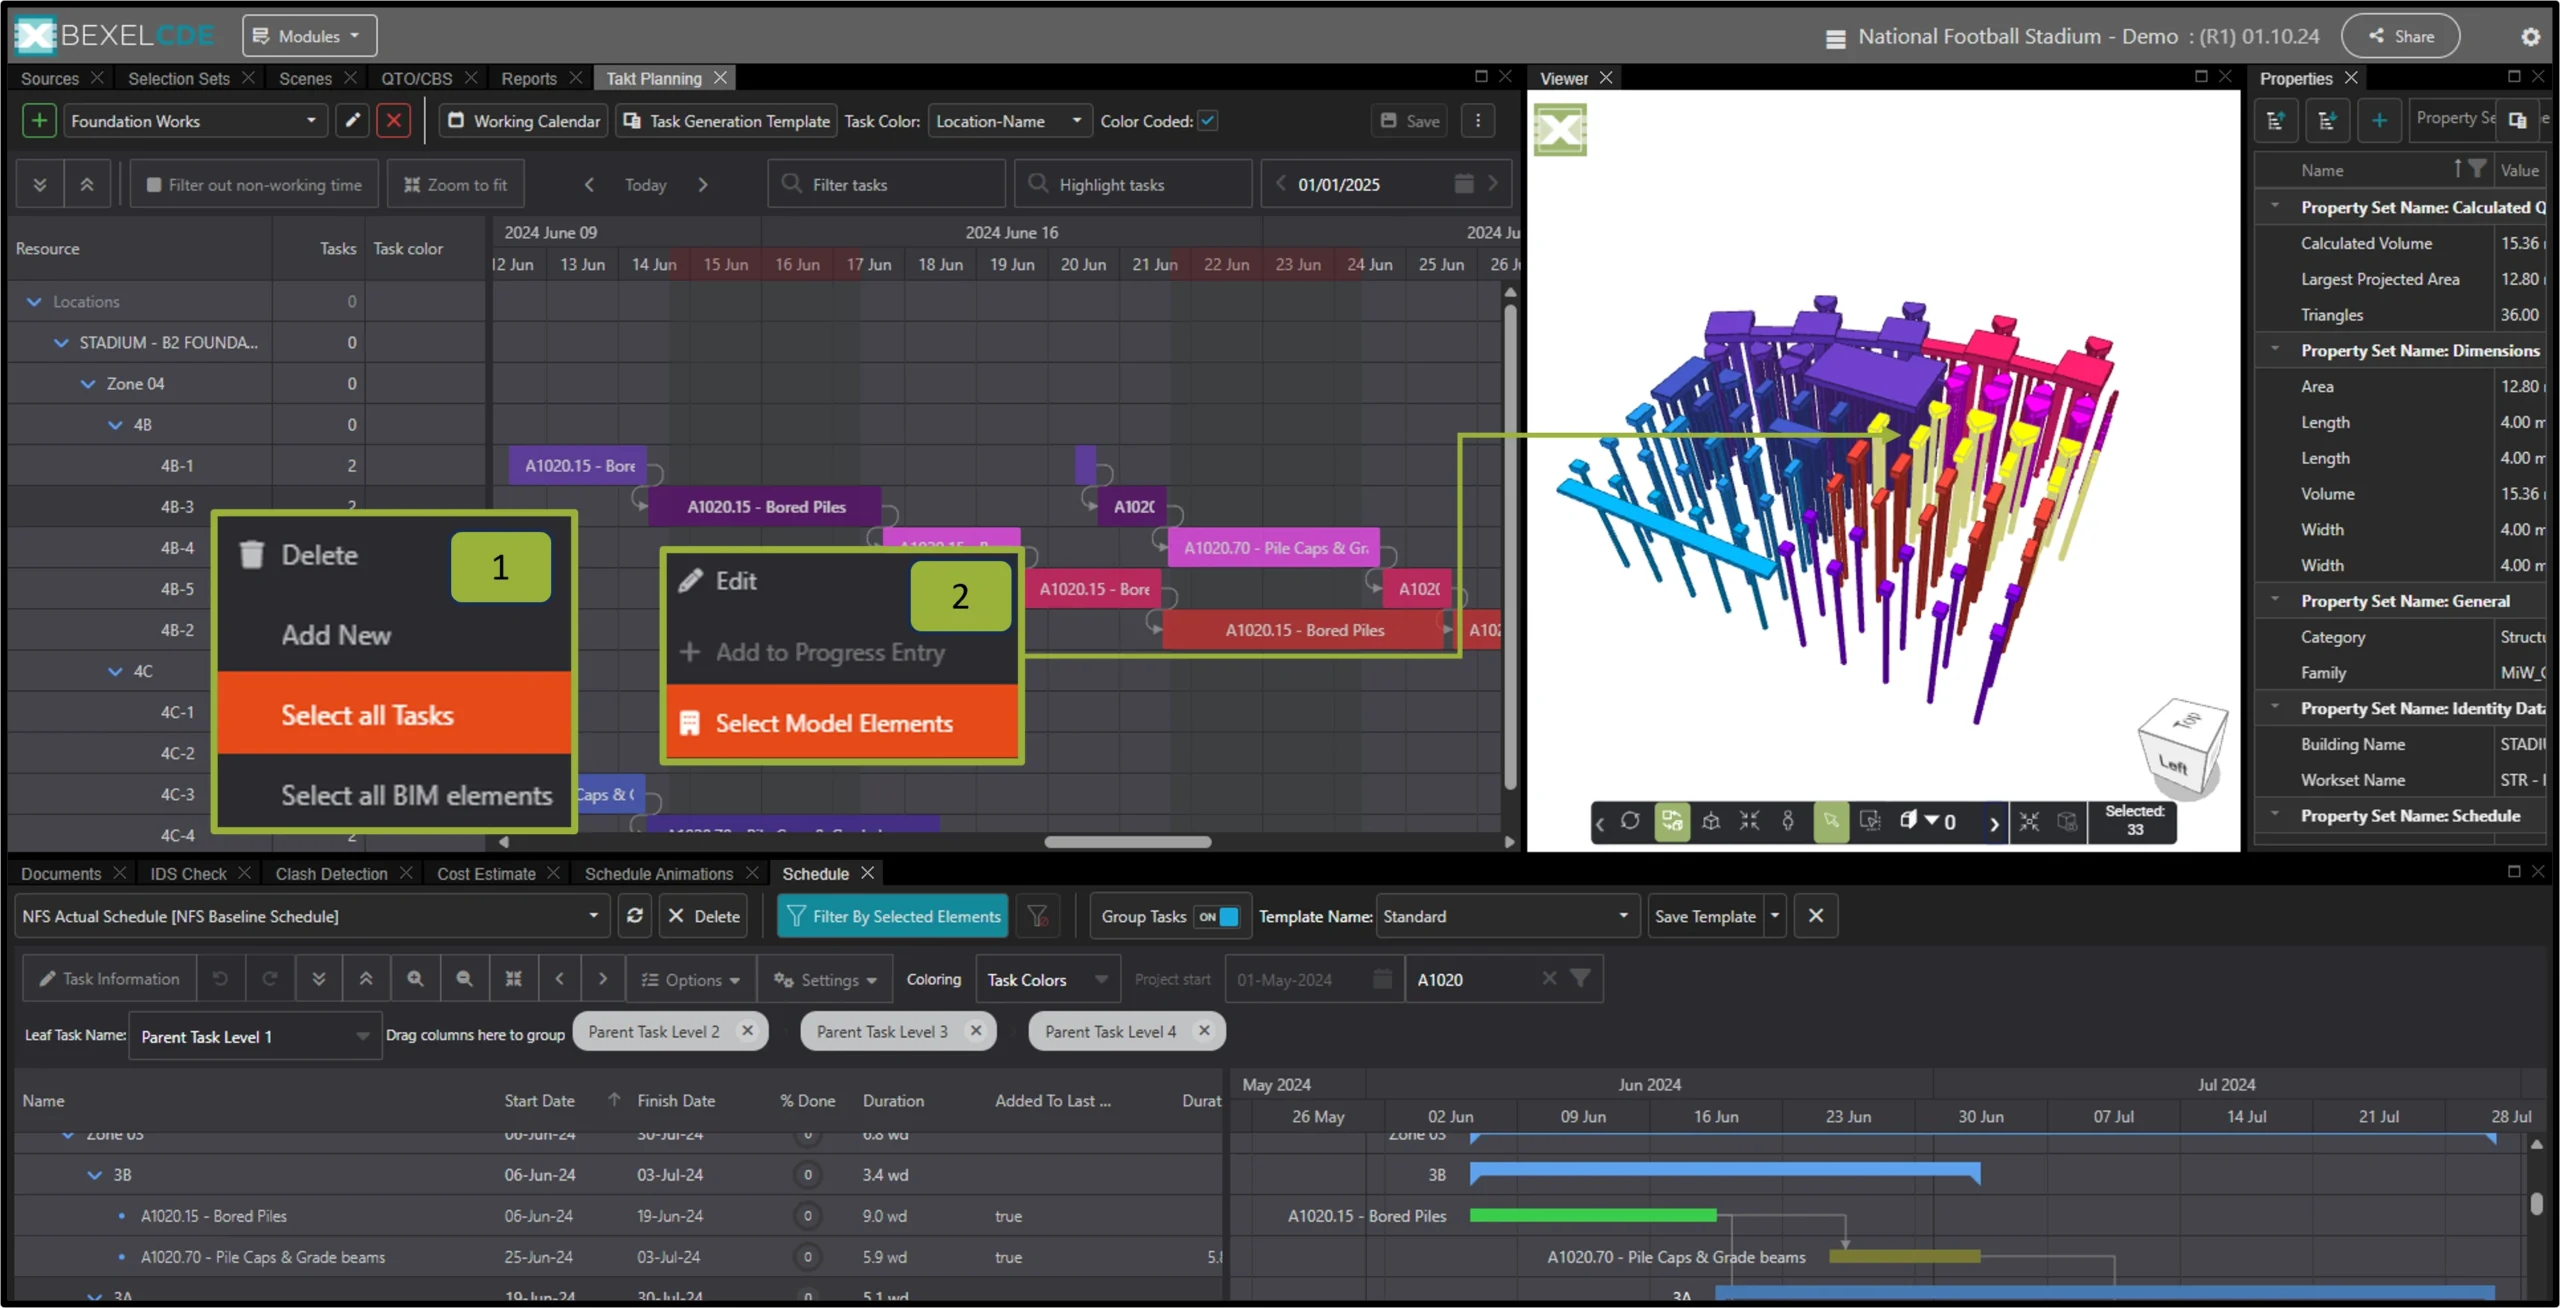Screen dimensions: 2560x1308
Task: Click Working Calendar button
Action: coord(524,121)
